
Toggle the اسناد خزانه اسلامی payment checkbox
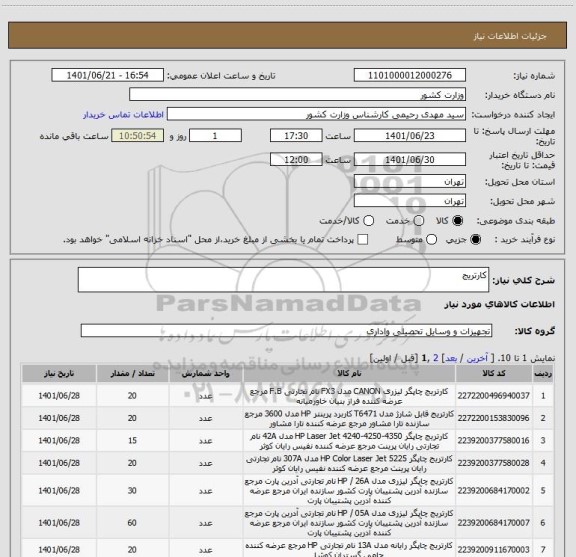pos(363,240)
